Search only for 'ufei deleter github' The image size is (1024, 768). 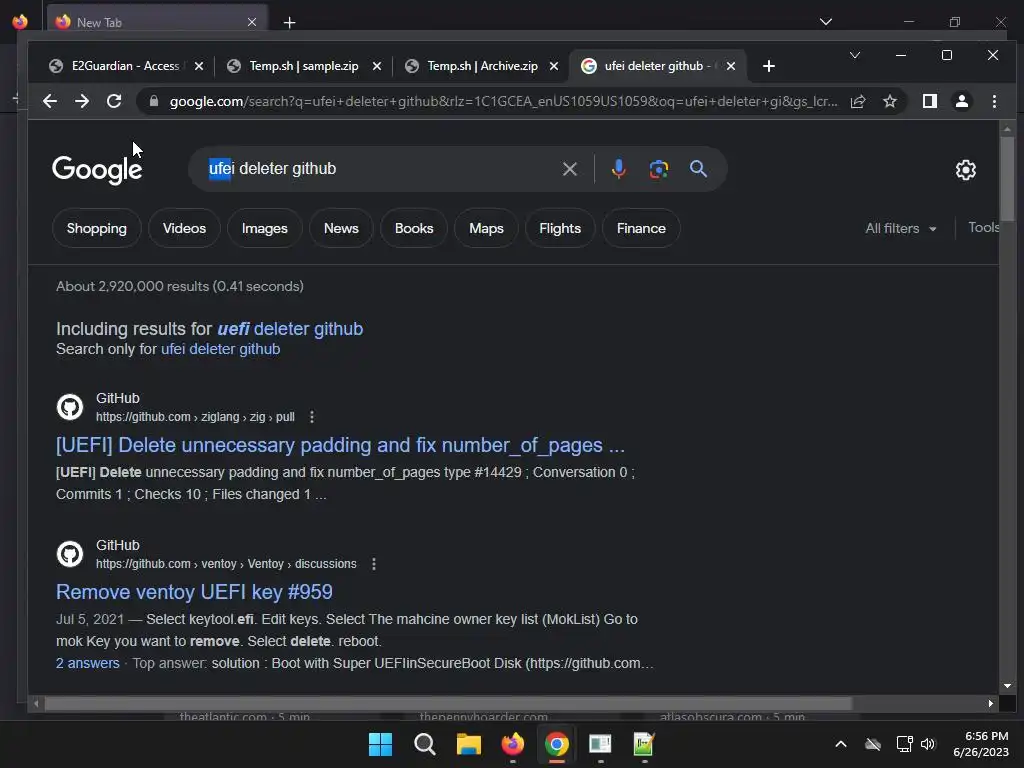coord(220,349)
